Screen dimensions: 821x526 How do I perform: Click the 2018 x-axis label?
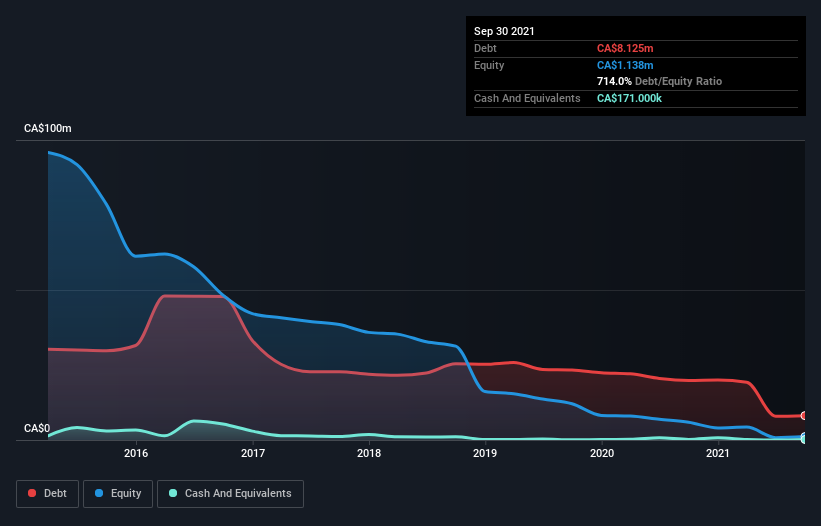(x=369, y=453)
